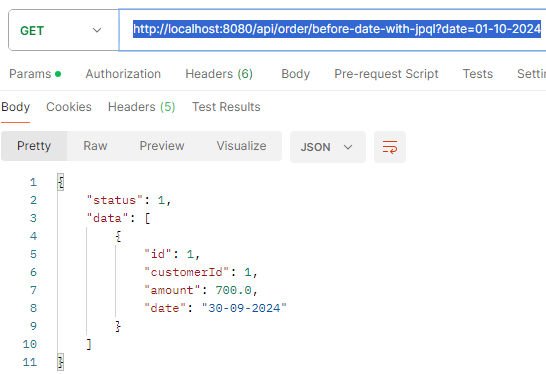546x374 pixels.
Task: Open the Pre-request Script tab
Action: 386,74
